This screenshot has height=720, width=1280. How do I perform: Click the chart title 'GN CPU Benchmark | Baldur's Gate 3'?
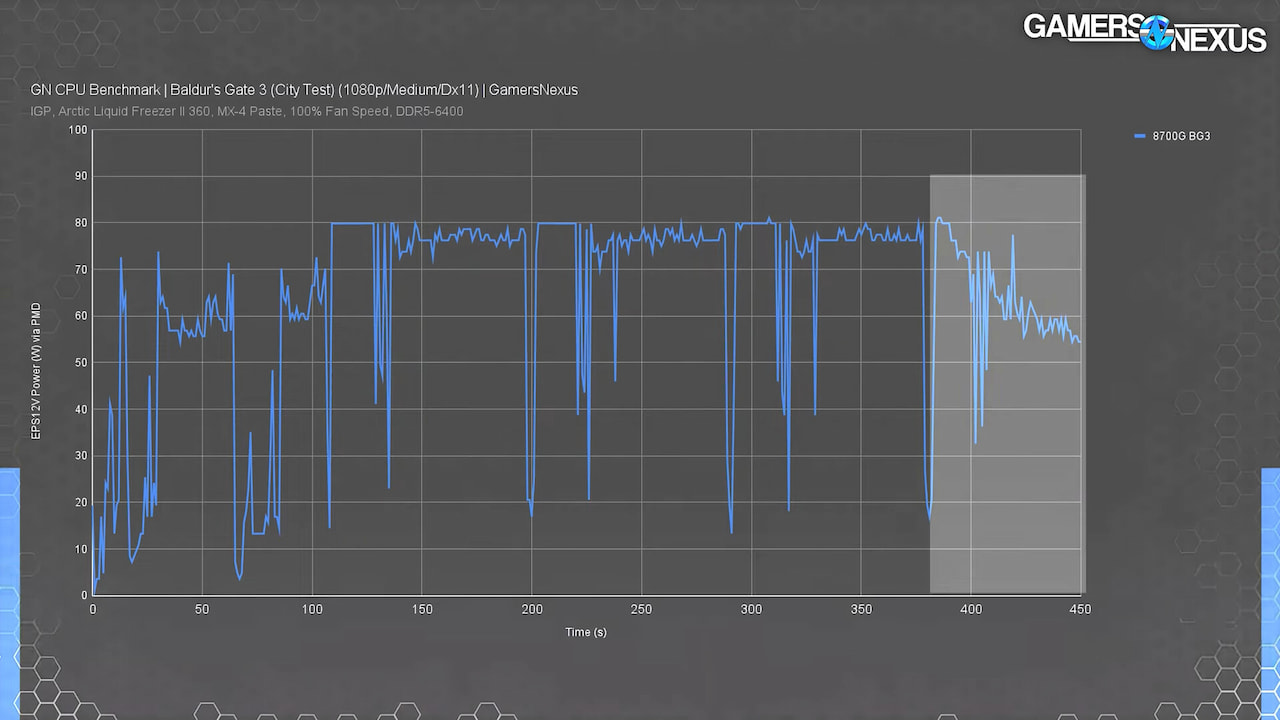(x=304, y=90)
